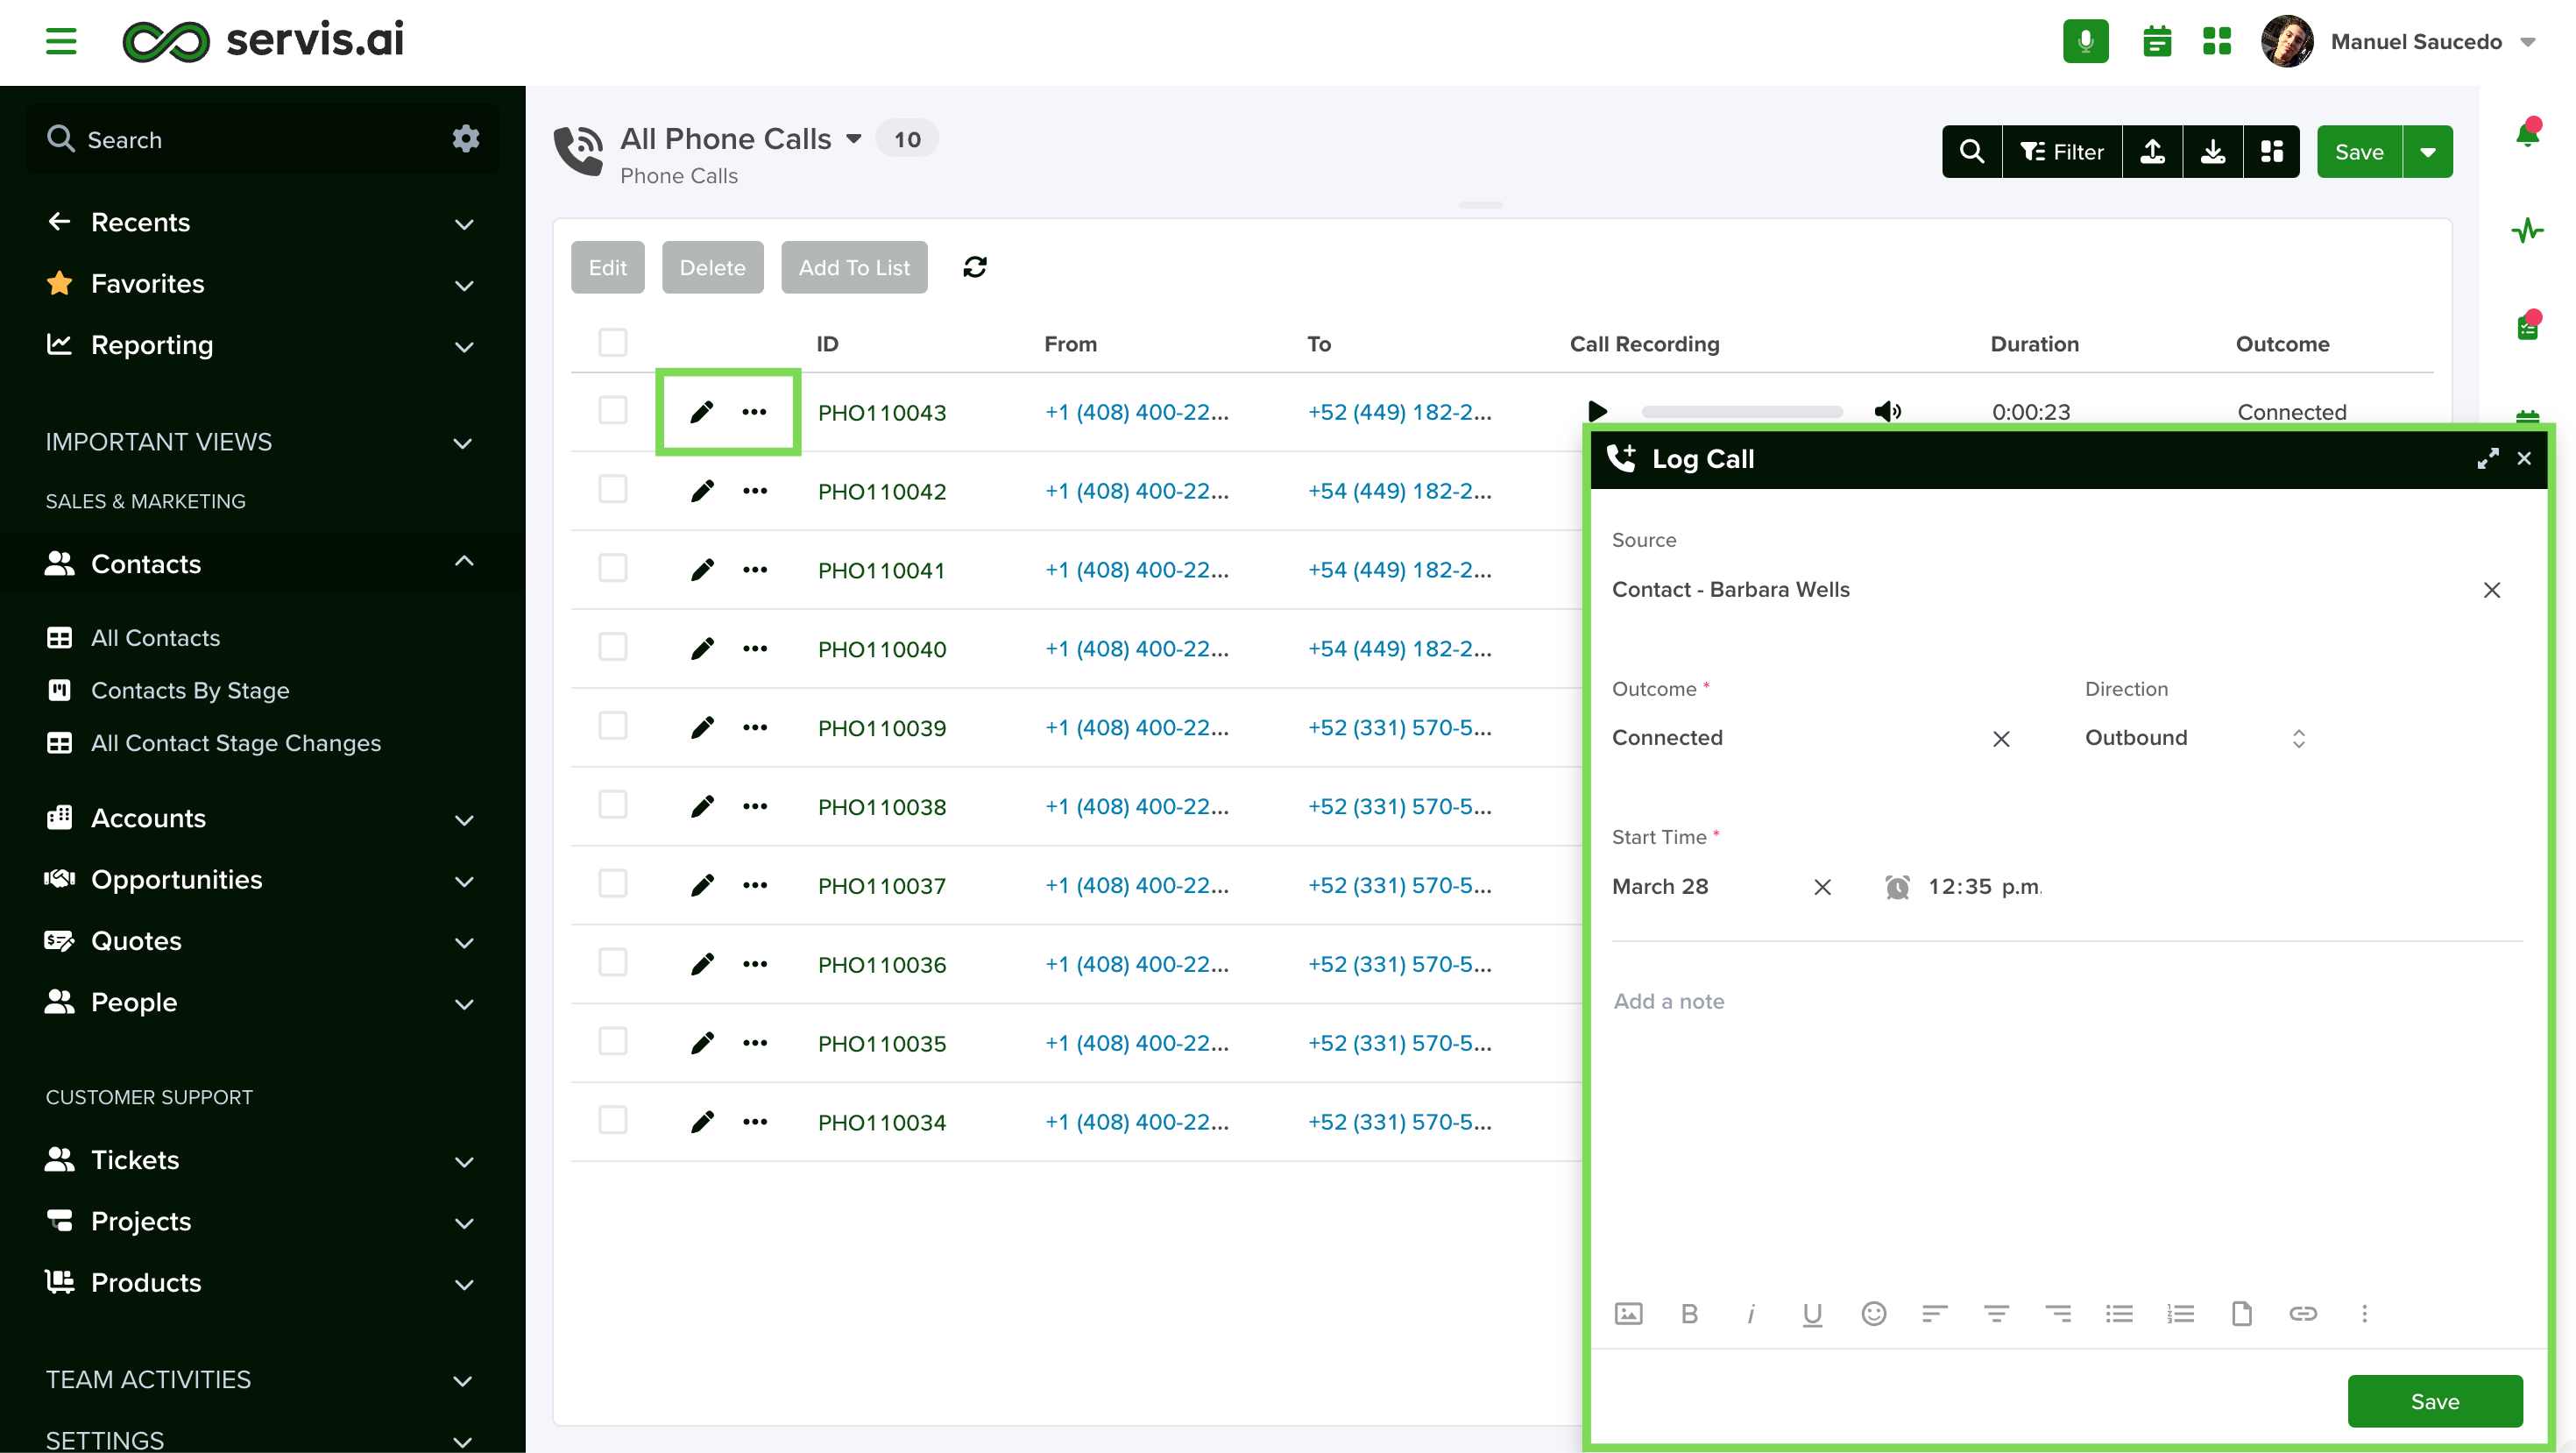Toggle bold in note editor
This screenshot has height=1453, width=2576.
[x=1690, y=1314]
